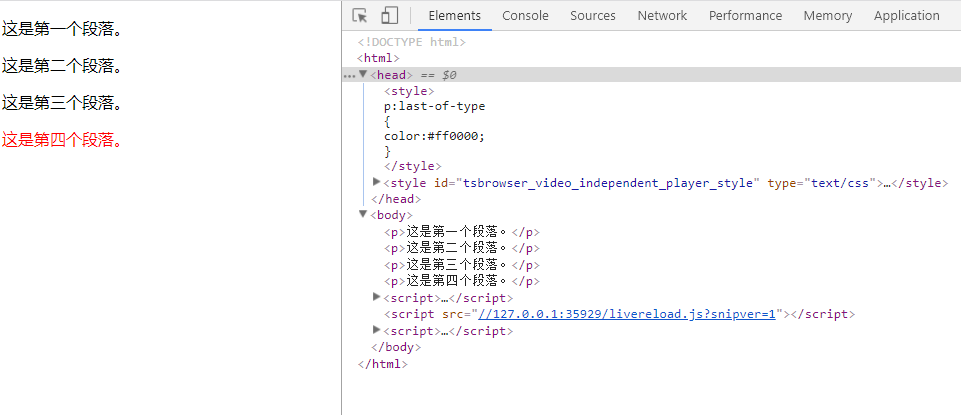Click the red fourth paragraph on the page
The image size is (961, 415).
[64, 139]
